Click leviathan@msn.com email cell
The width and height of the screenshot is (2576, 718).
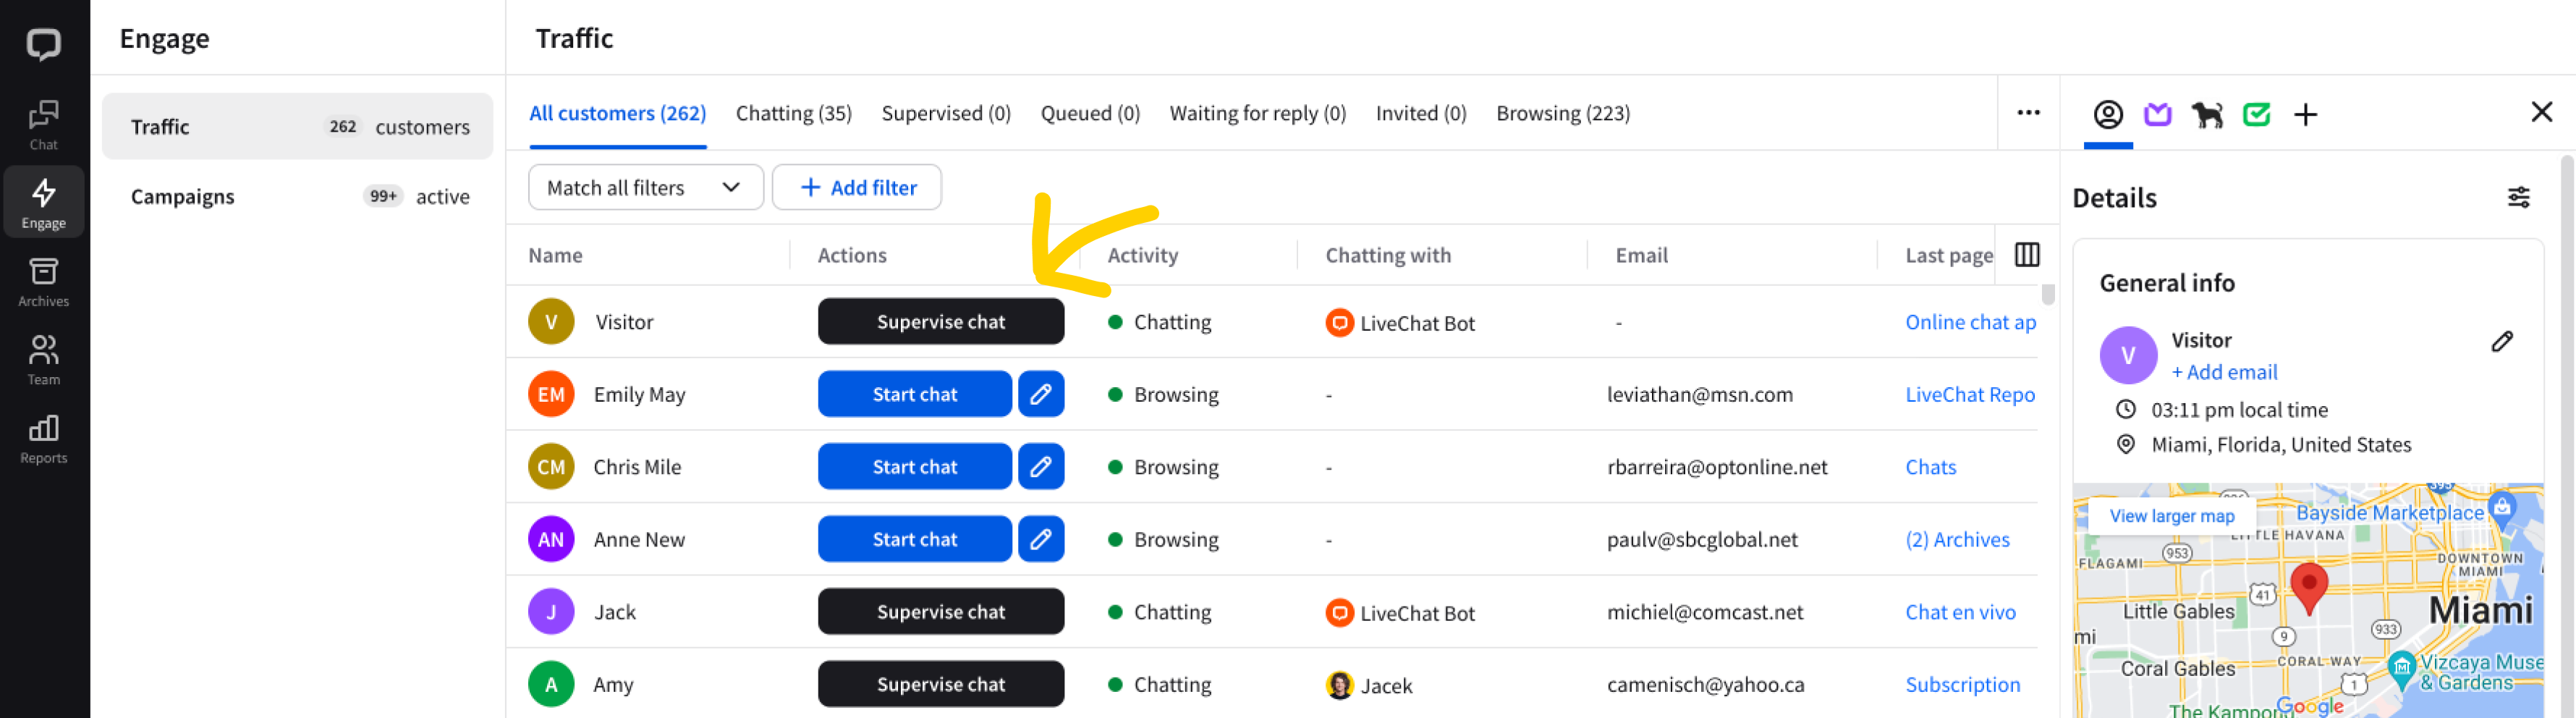(x=1699, y=394)
